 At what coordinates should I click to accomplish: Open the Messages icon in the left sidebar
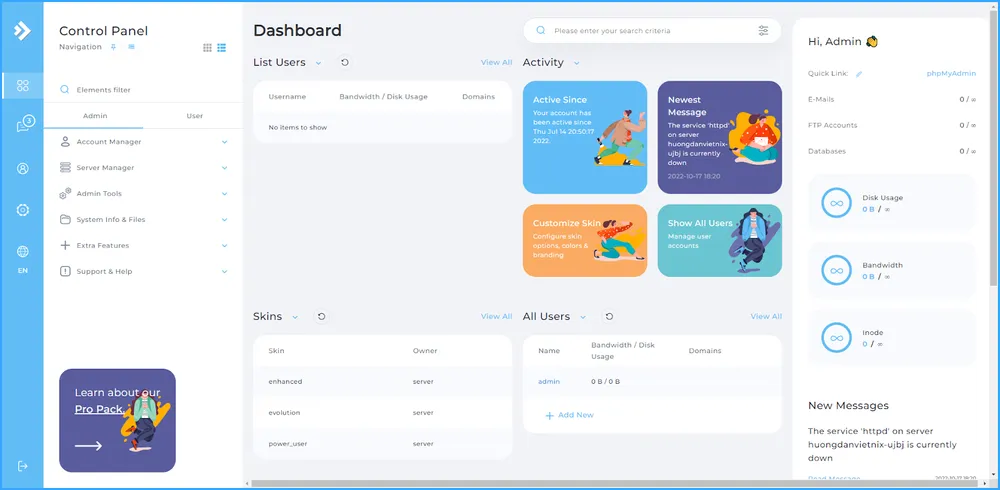pos(23,125)
